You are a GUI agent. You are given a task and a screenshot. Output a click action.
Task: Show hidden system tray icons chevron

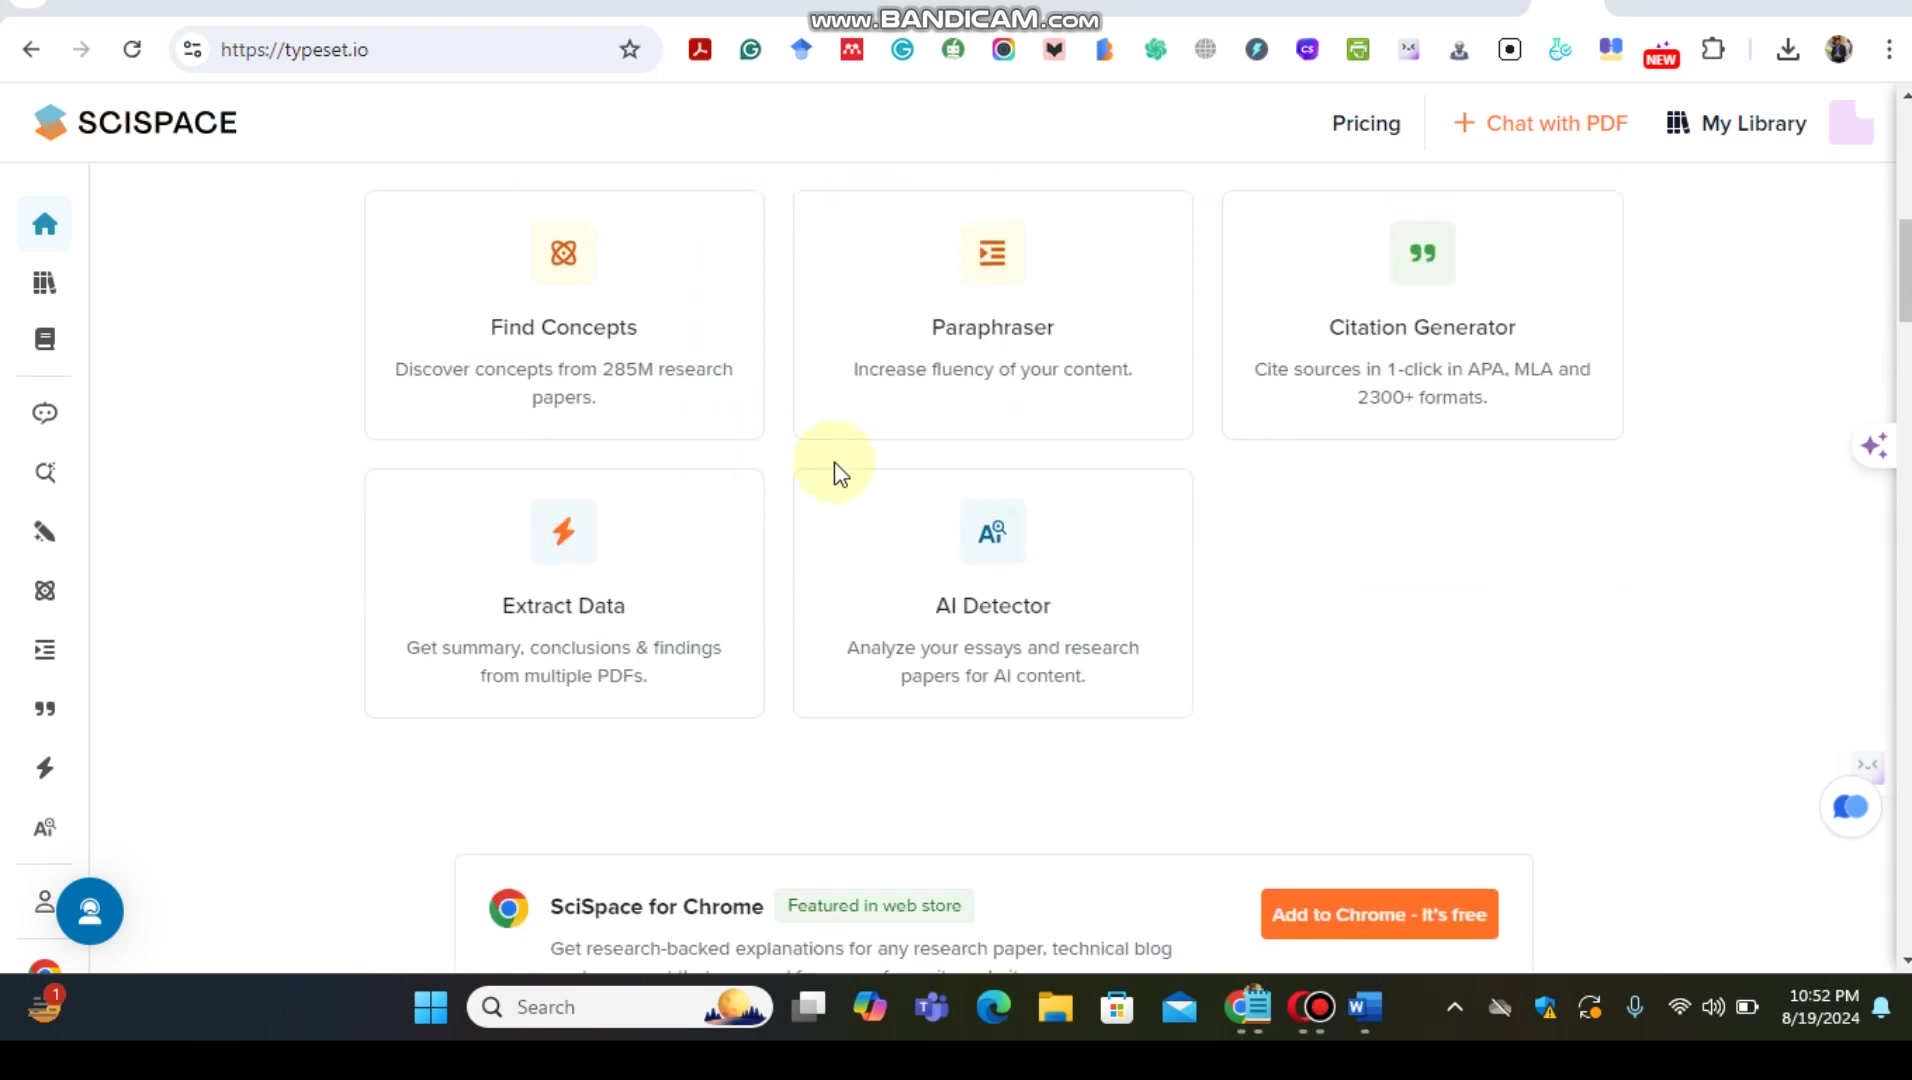click(x=1455, y=1007)
